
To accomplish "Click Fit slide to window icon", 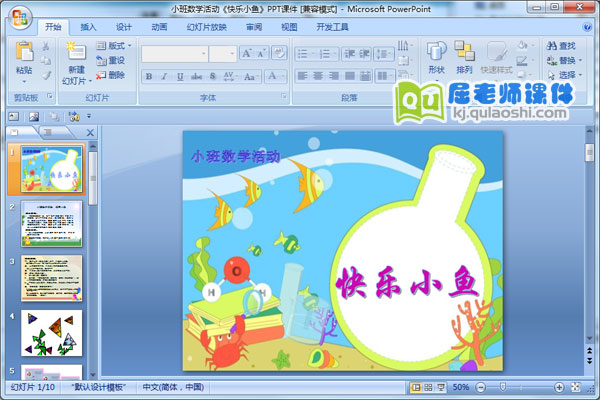I will [576, 387].
